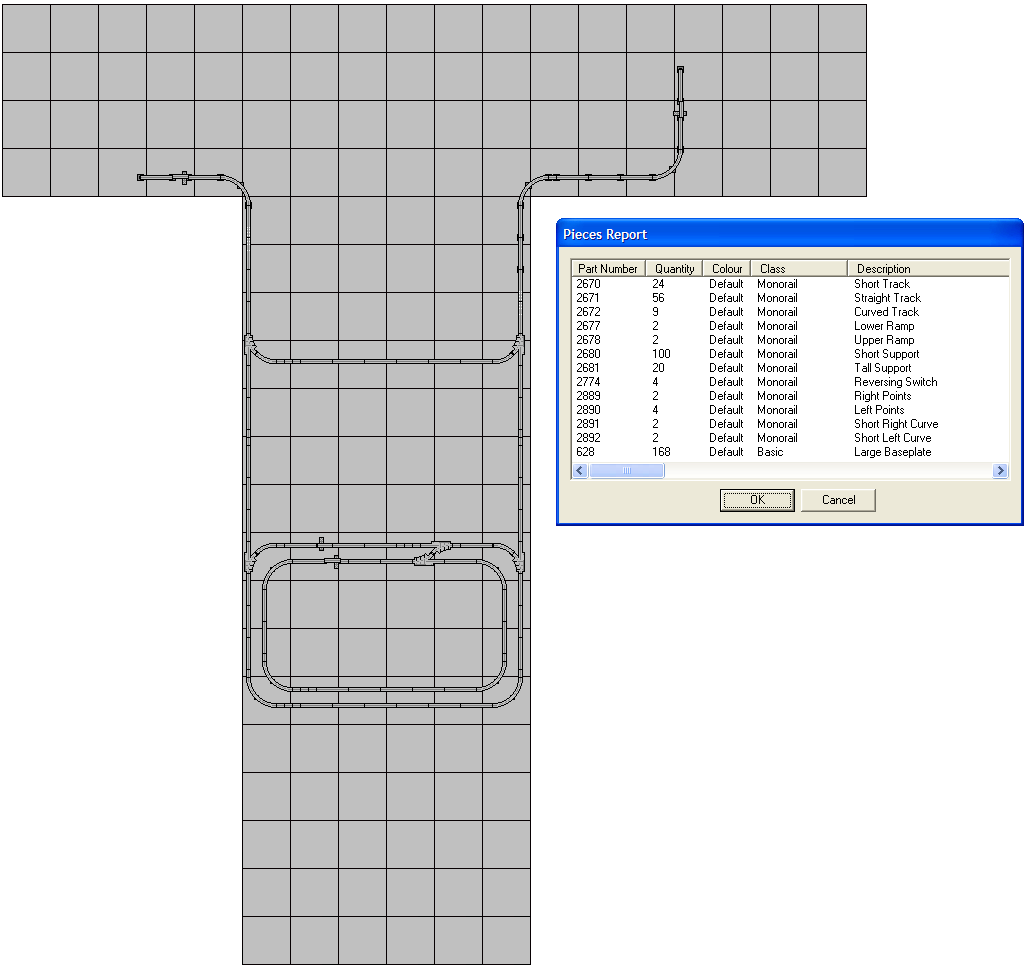Click the OK button in Pieces Report
This screenshot has width=1032, height=970.
[x=757, y=500]
